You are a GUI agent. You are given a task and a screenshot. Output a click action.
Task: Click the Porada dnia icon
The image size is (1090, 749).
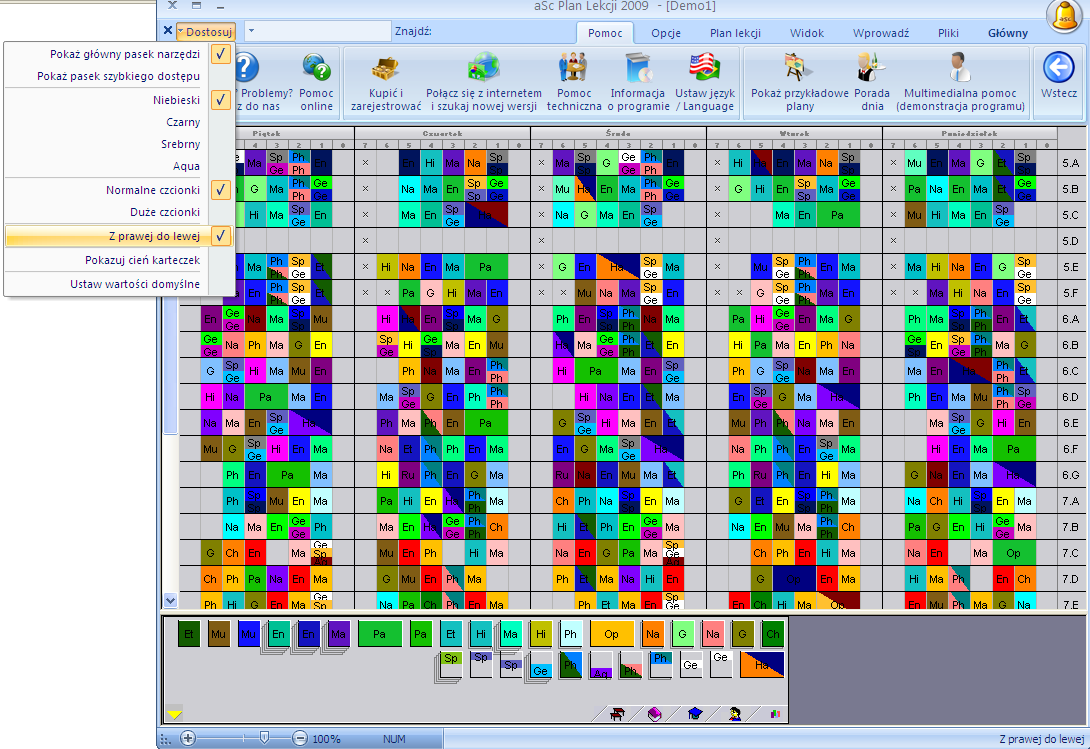click(871, 69)
